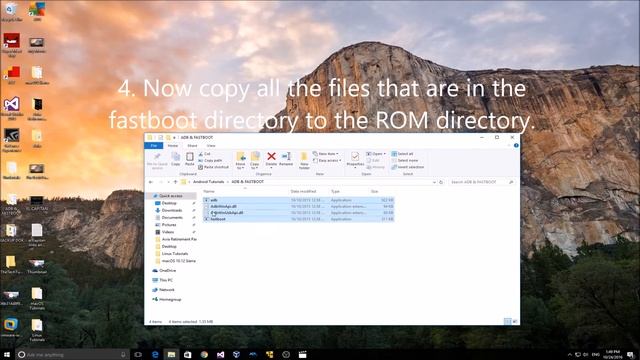Open the Visual Studio desktop shortcut

tap(11, 108)
